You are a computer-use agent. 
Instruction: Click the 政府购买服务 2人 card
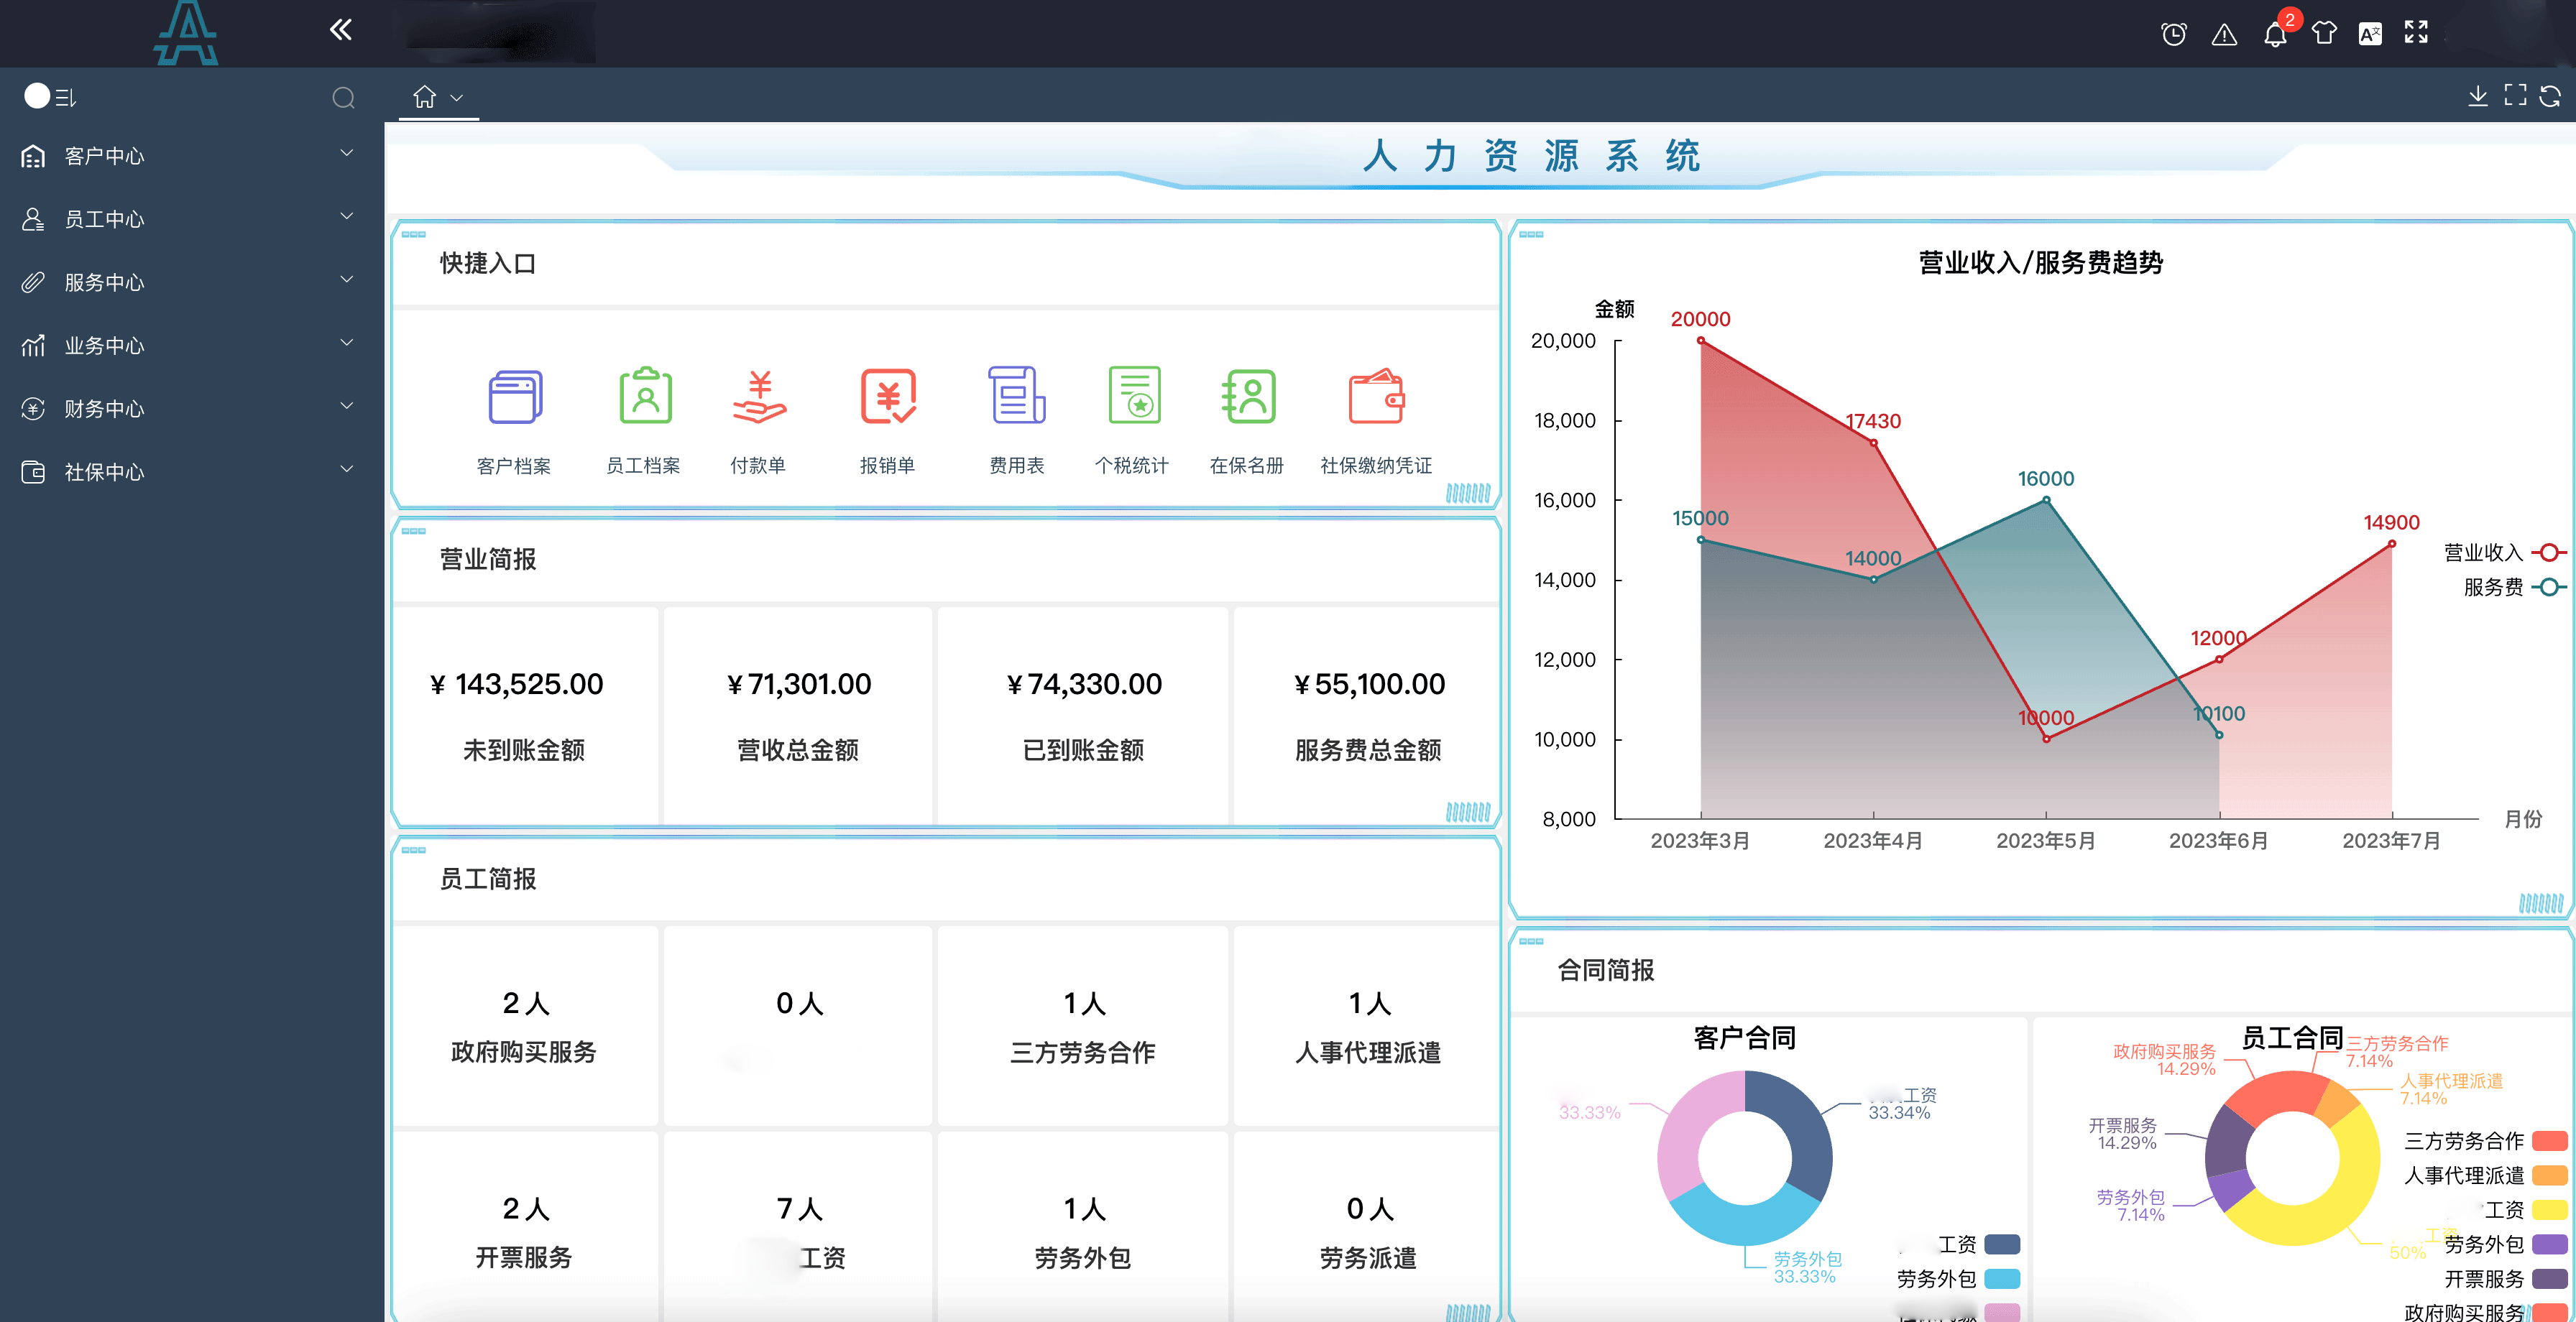pyautogui.click(x=525, y=1026)
